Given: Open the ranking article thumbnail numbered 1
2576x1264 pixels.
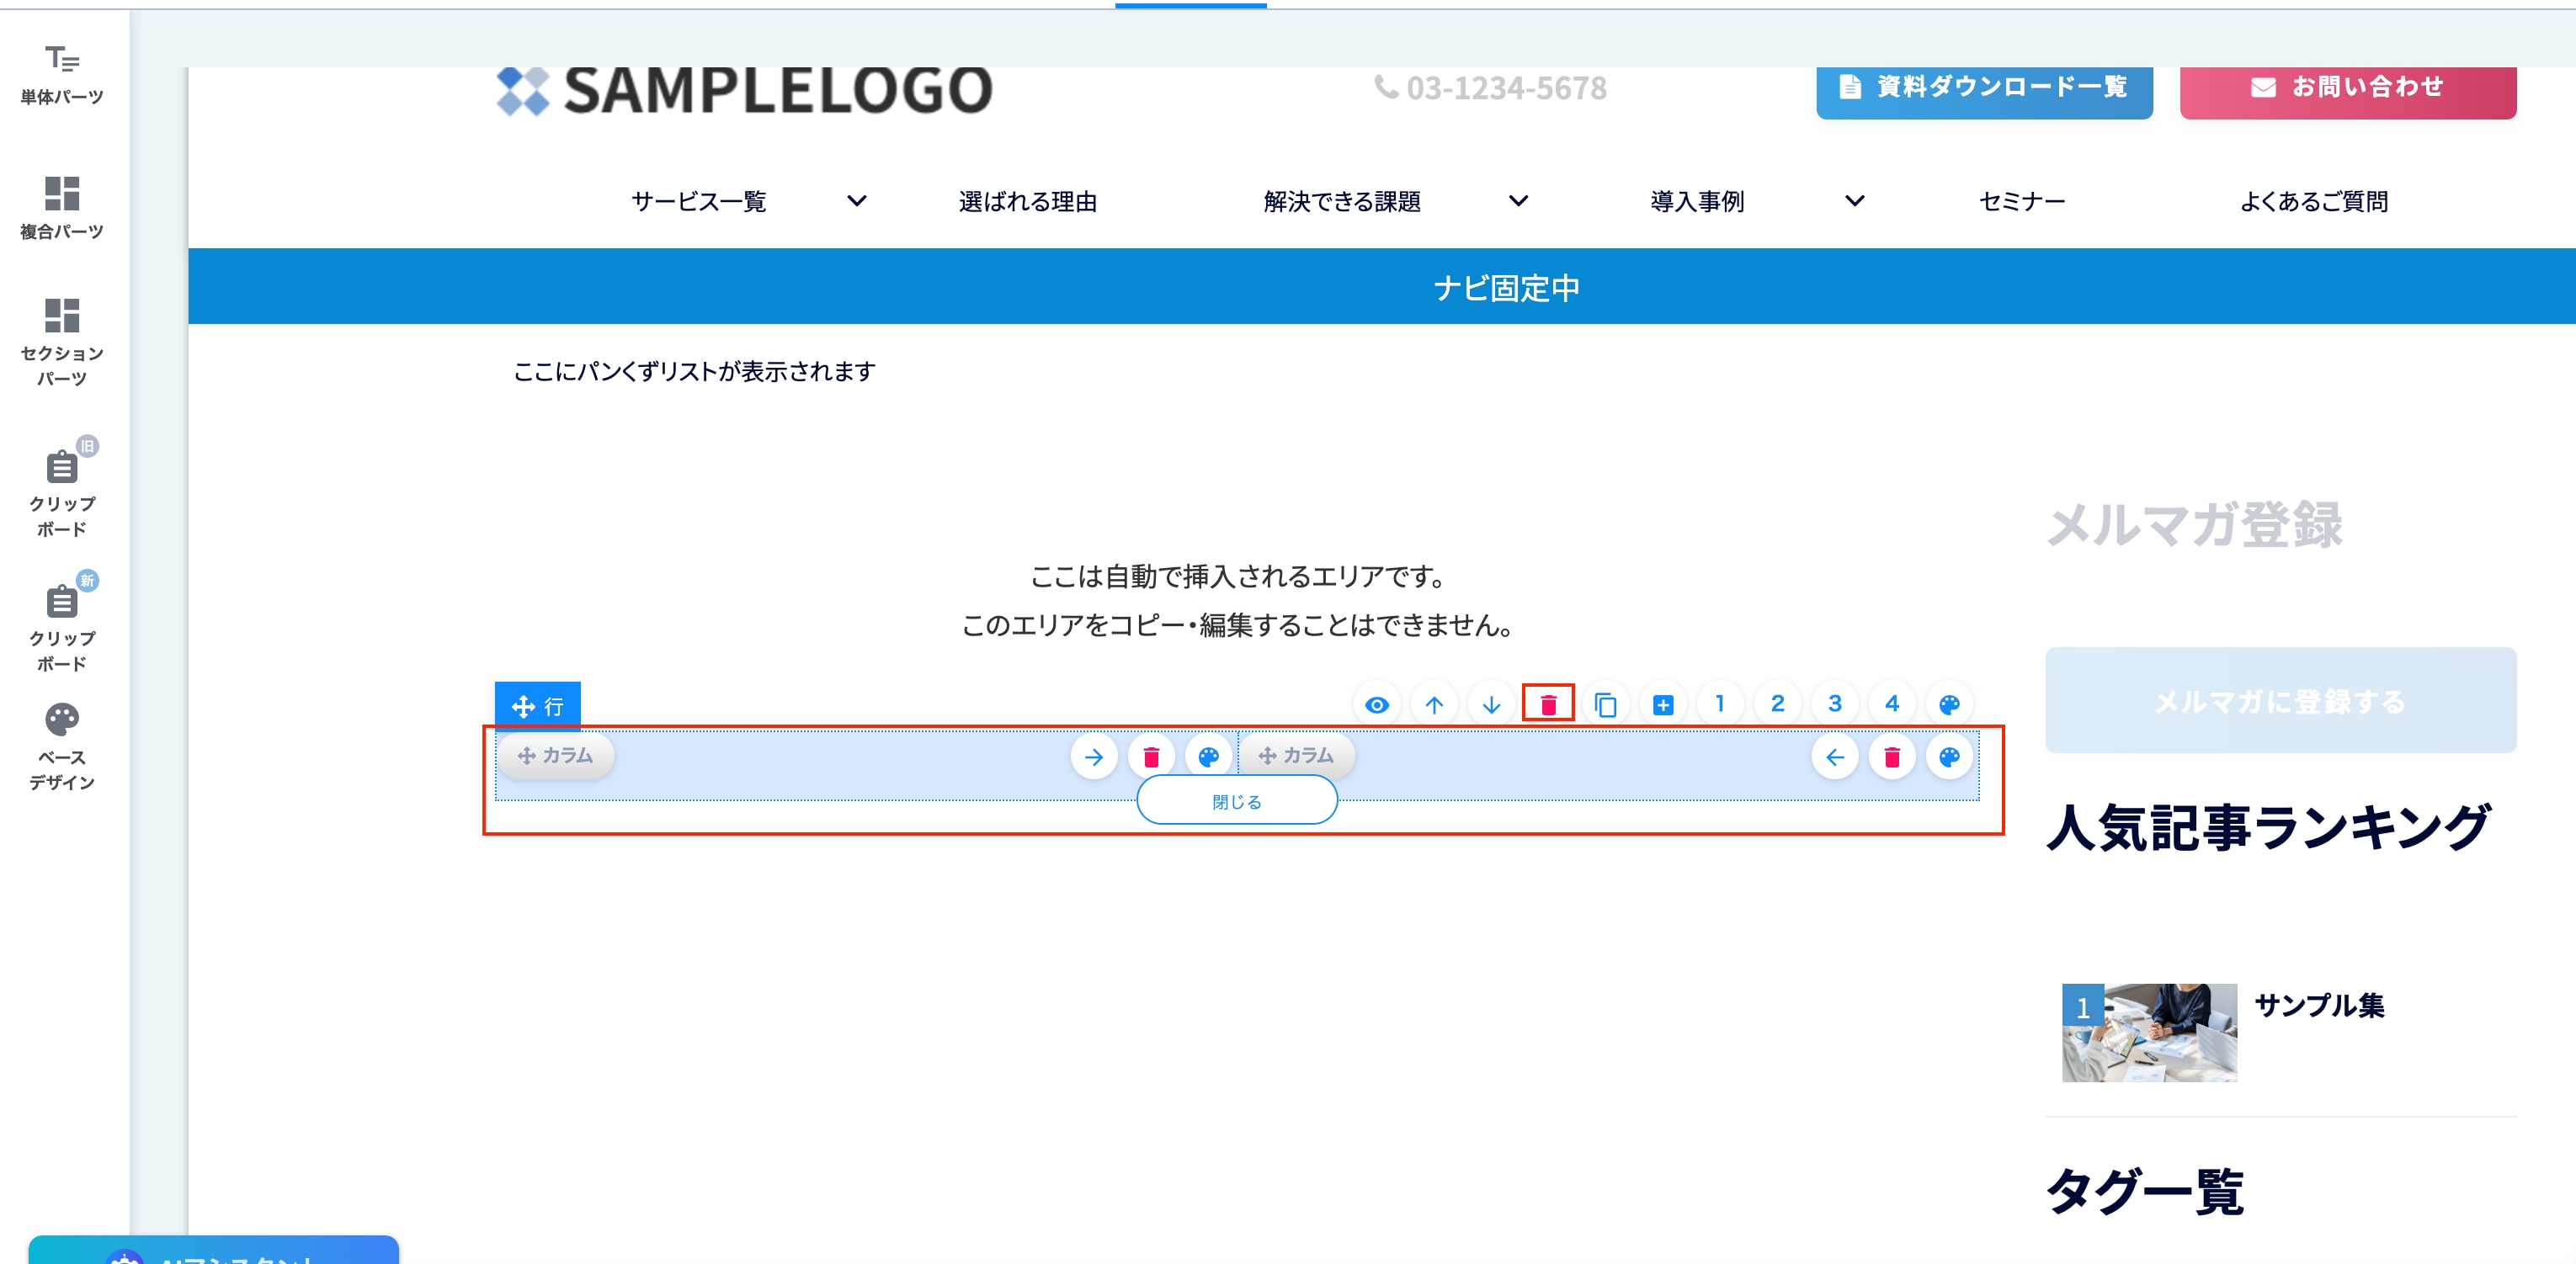Looking at the screenshot, I should [x=2149, y=1032].
